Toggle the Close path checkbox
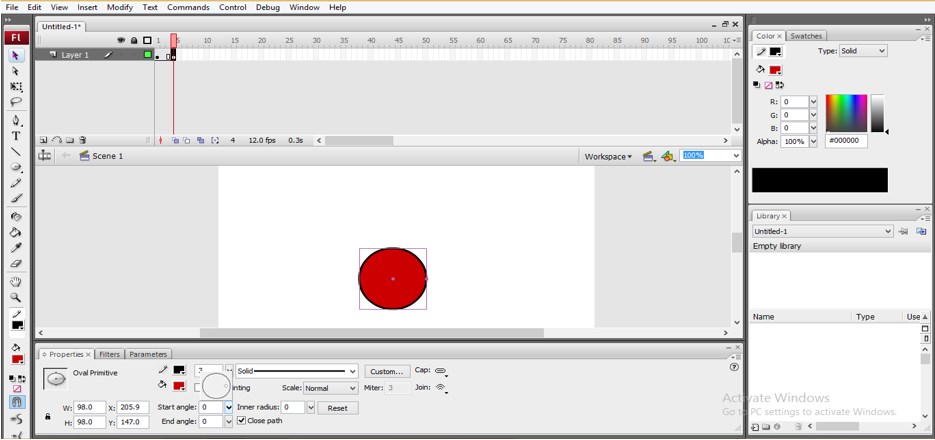The height and width of the screenshot is (440, 935). click(x=242, y=421)
